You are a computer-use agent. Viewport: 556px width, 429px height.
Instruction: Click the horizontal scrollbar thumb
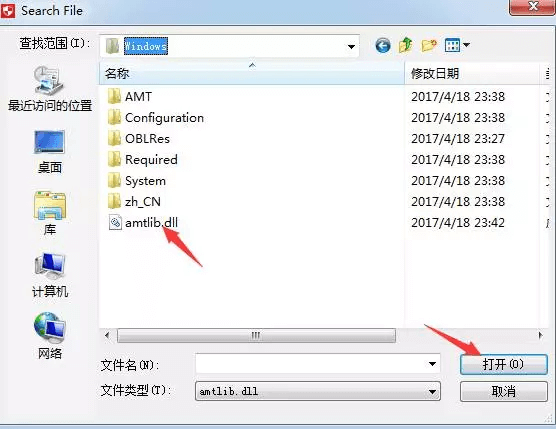click(x=256, y=335)
